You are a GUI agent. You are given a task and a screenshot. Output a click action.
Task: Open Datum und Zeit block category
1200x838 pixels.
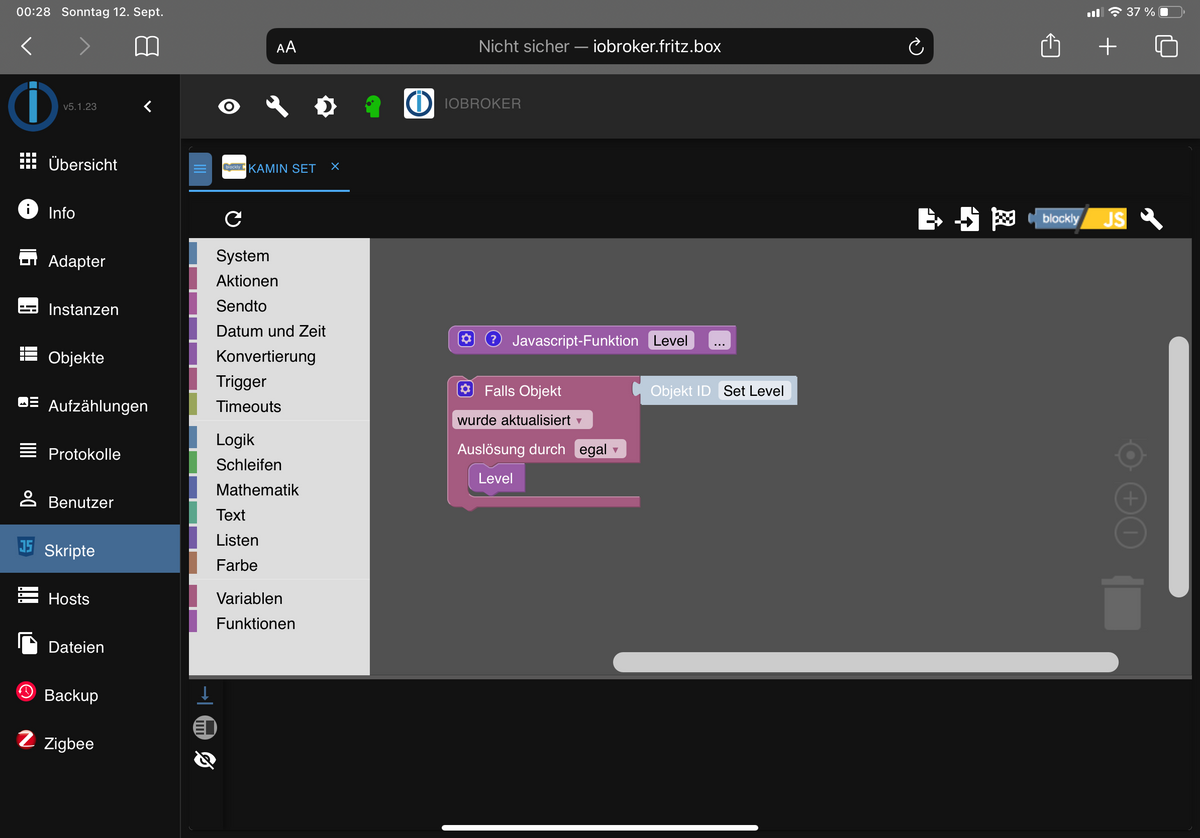279,331
